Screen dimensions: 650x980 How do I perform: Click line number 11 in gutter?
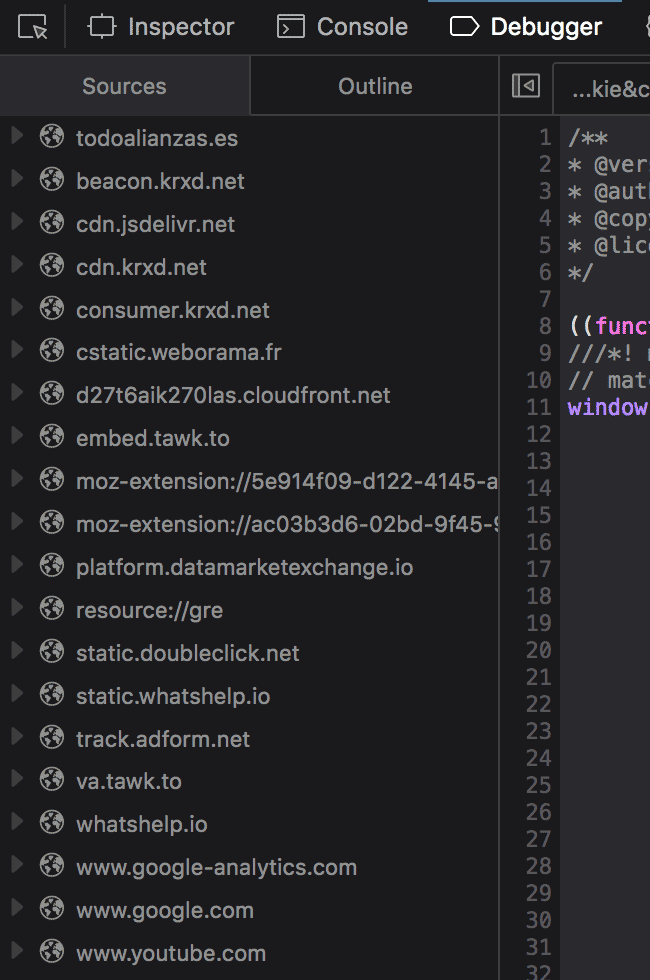point(539,407)
